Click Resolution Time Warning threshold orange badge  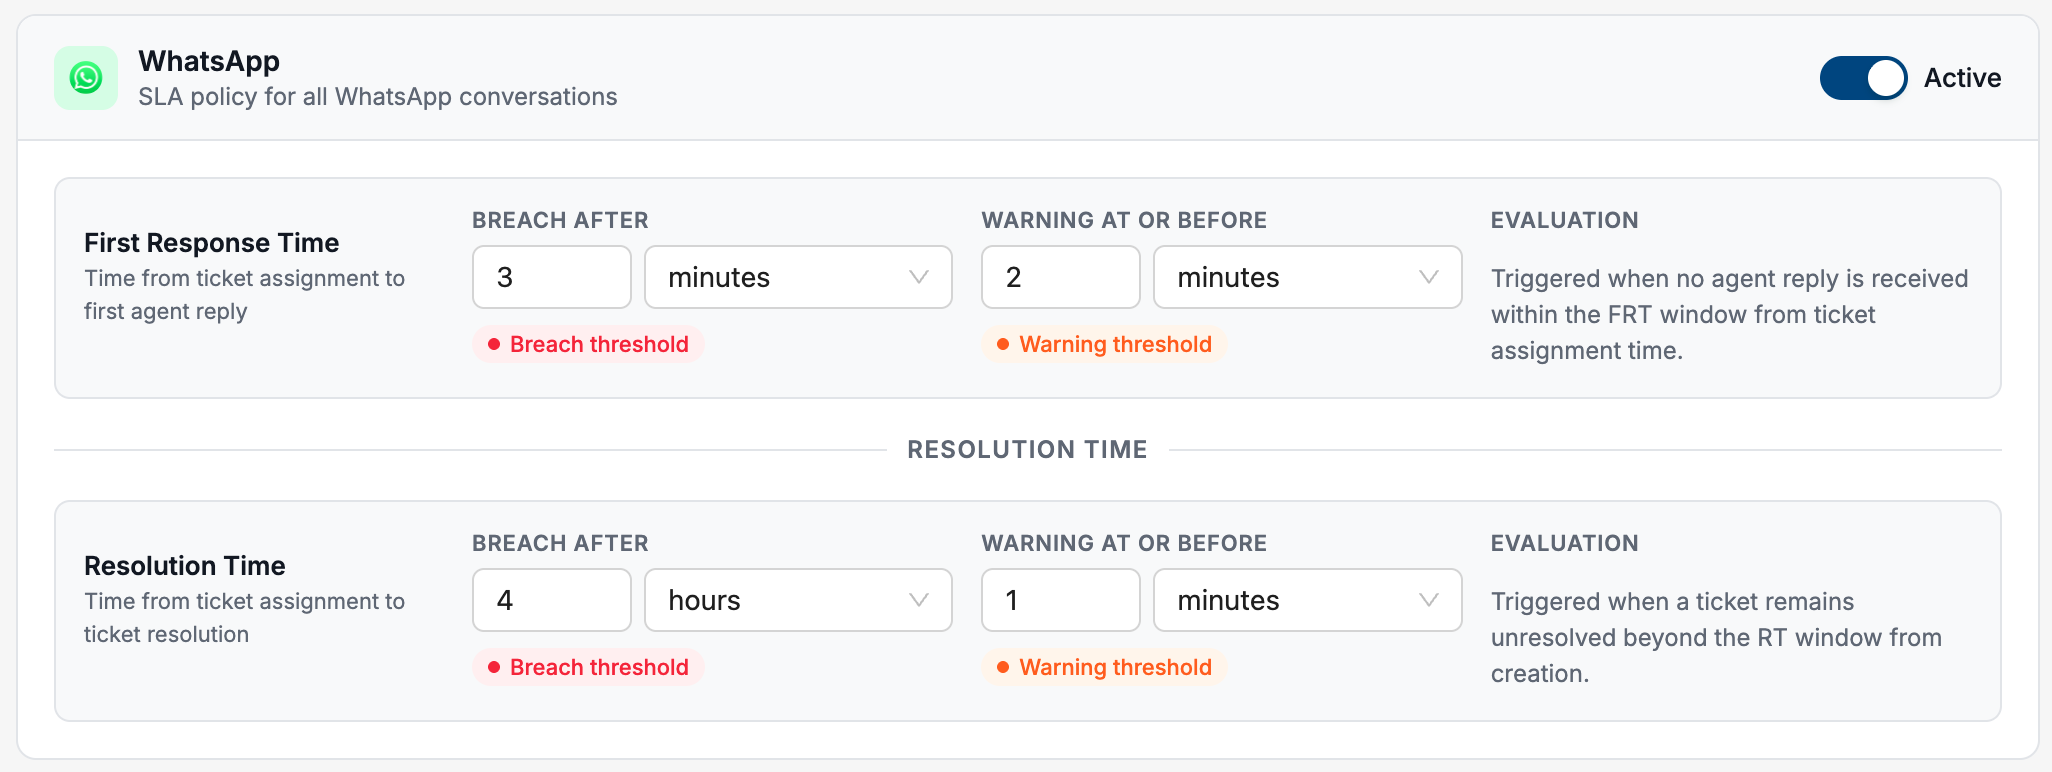(x=1104, y=667)
